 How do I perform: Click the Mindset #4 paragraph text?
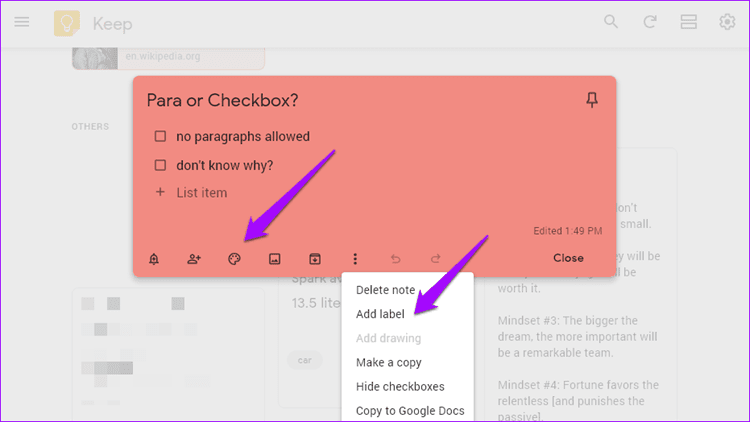(x=578, y=400)
